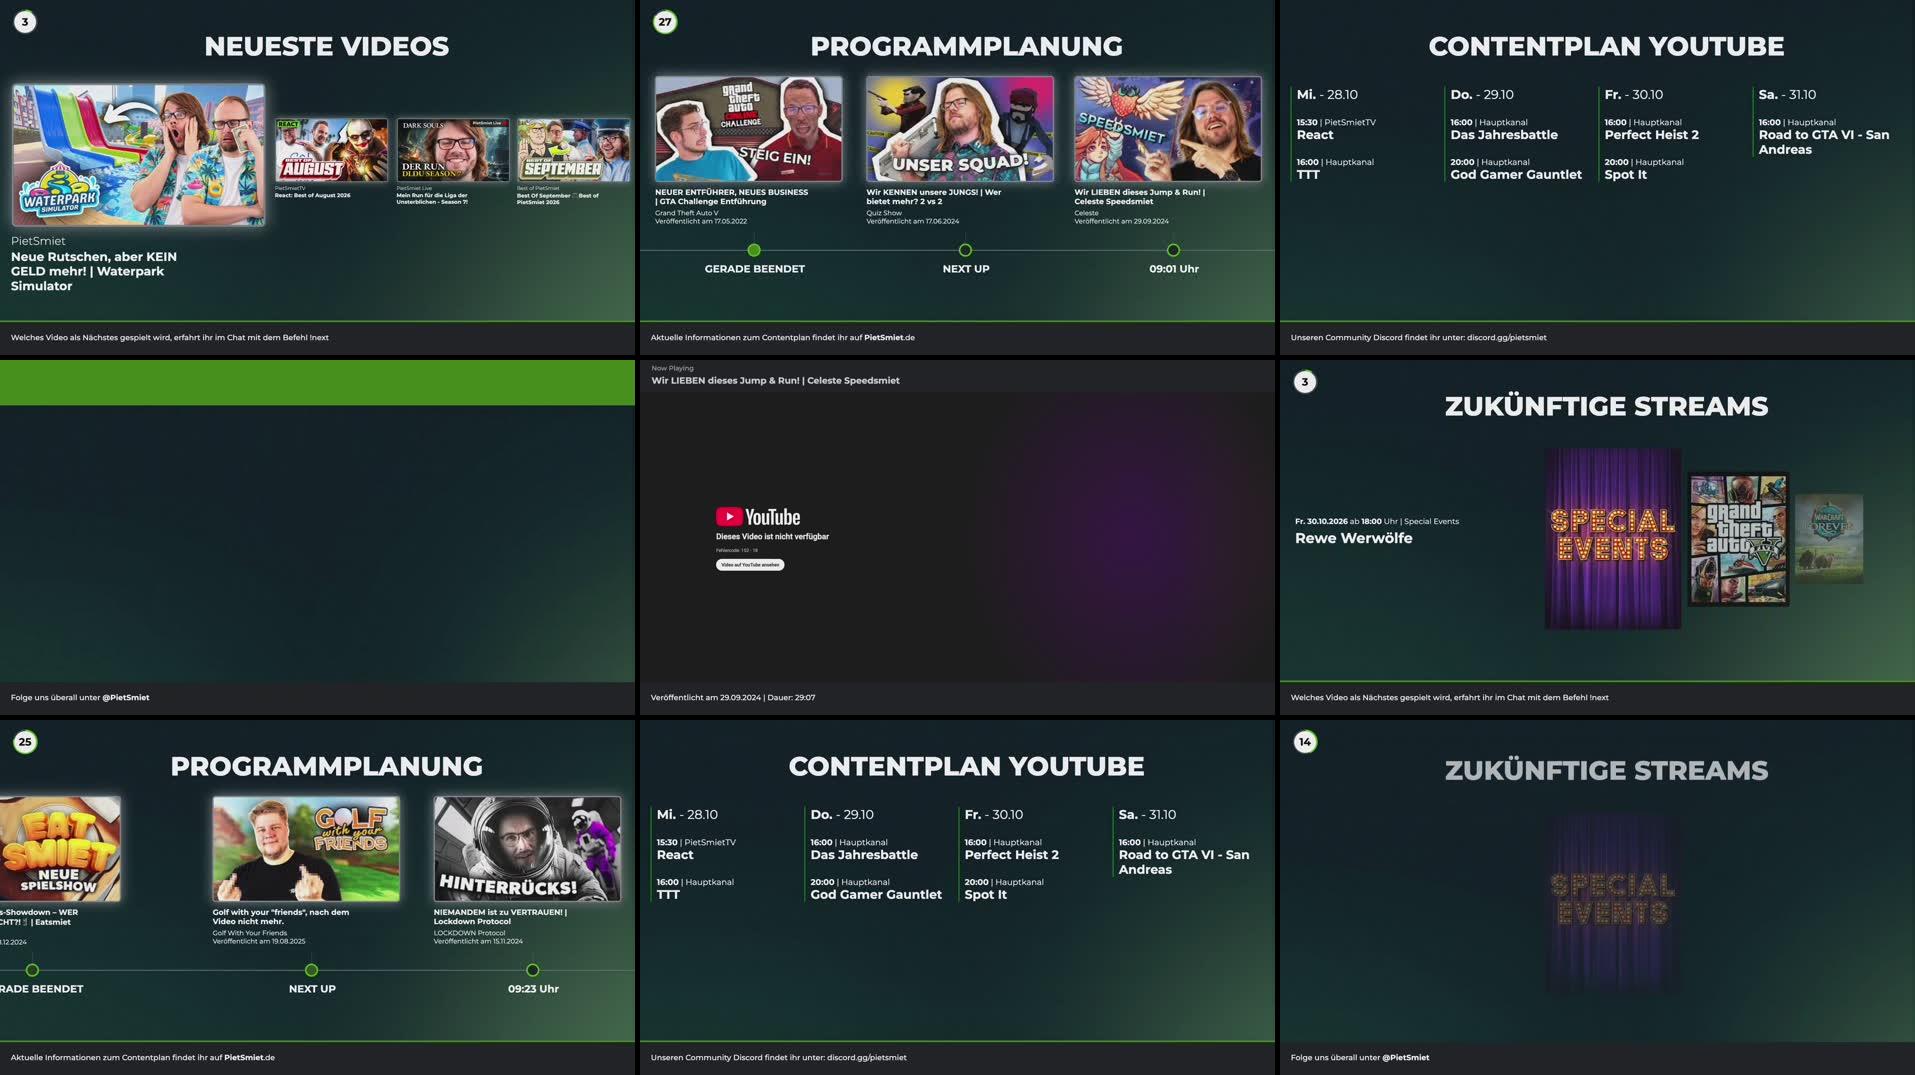
Task: Click the timeline marker above '09:01 Uhr'
Action: point(1173,250)
